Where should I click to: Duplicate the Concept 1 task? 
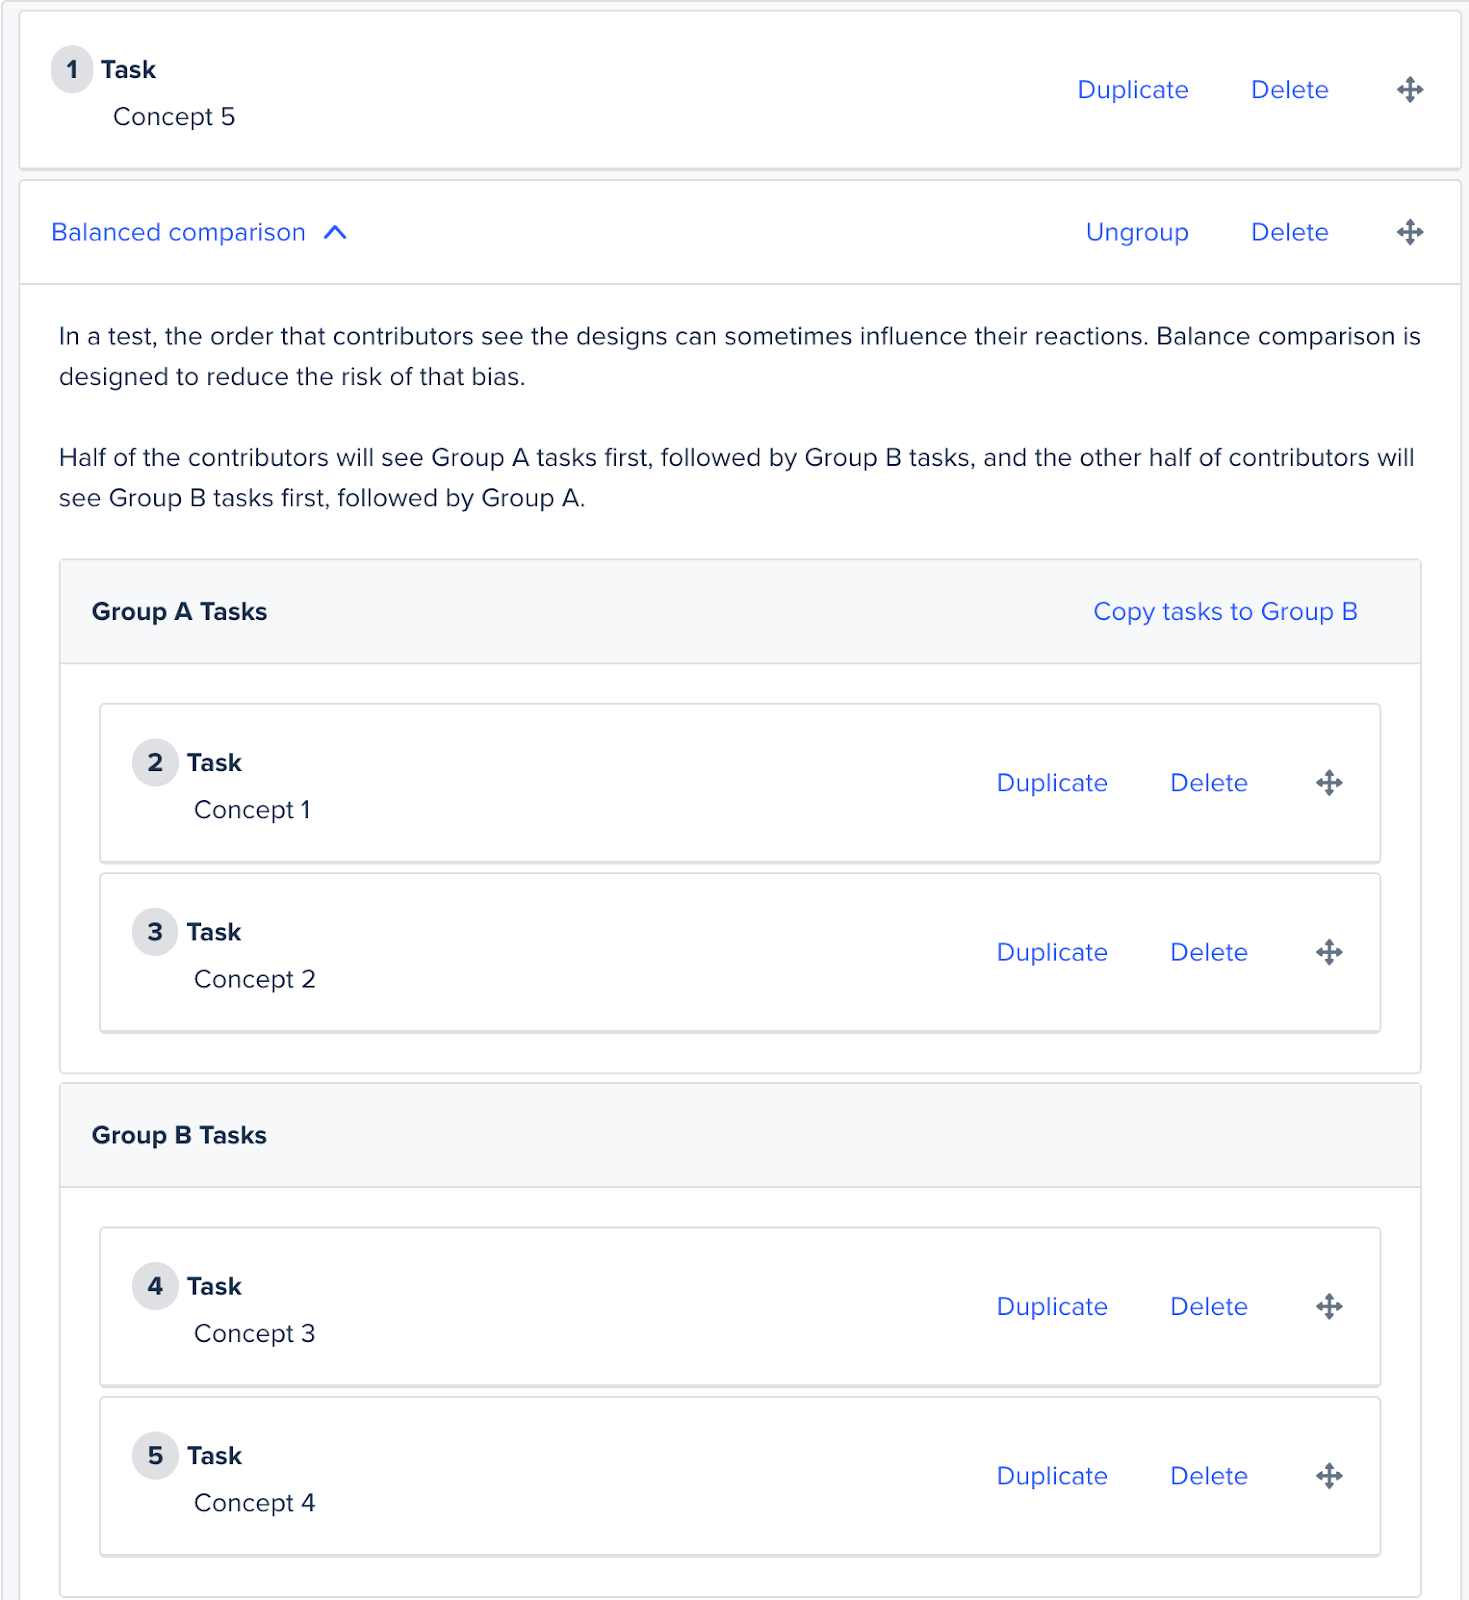[x=1052, y=783]
